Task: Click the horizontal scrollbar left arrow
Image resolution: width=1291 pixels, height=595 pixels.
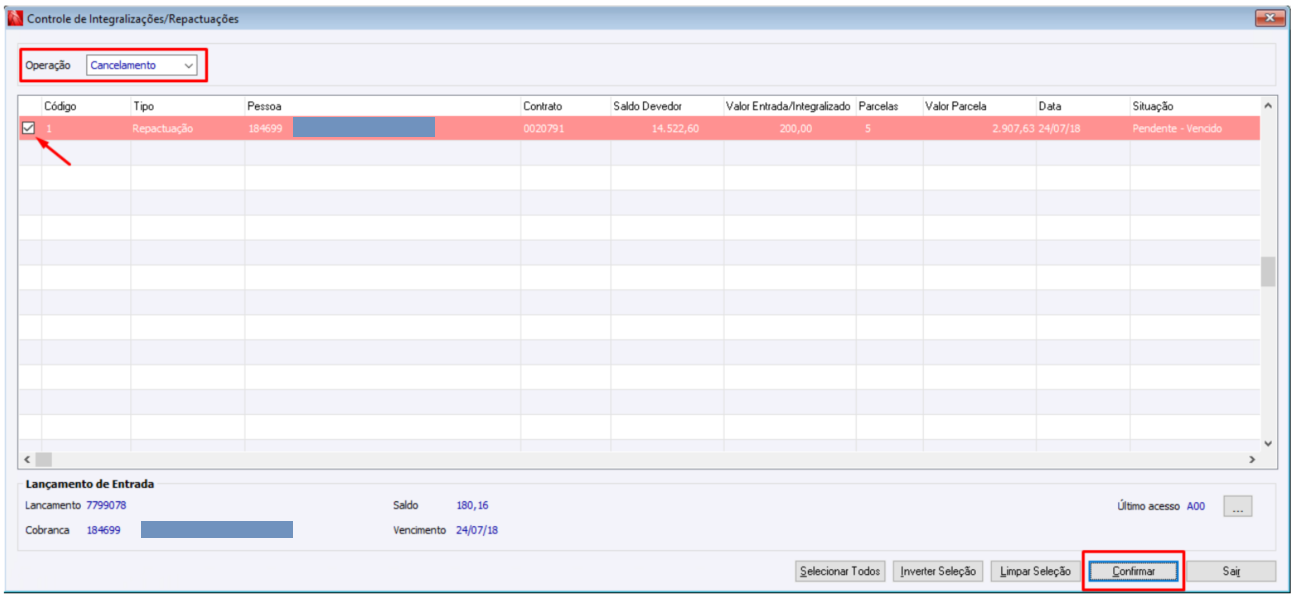Action: click(27, 459)
